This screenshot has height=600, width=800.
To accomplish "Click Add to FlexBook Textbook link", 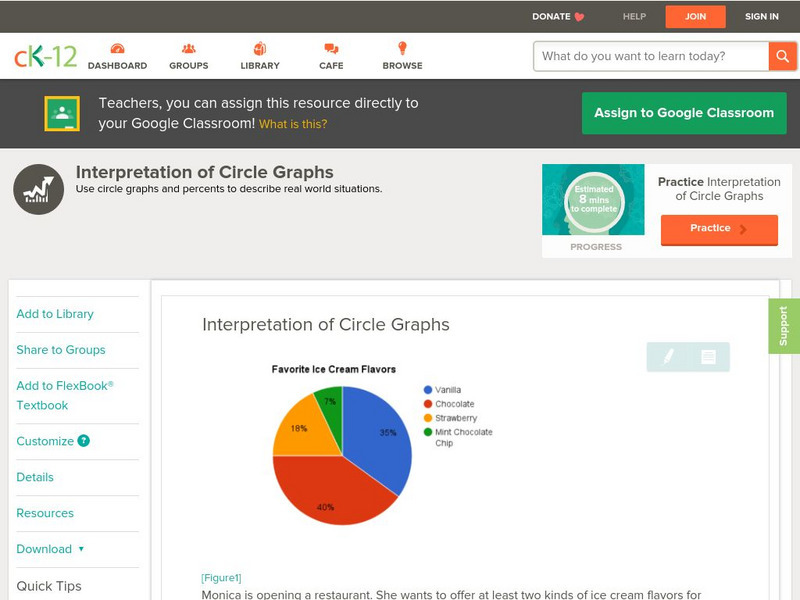I will point(65,395).
